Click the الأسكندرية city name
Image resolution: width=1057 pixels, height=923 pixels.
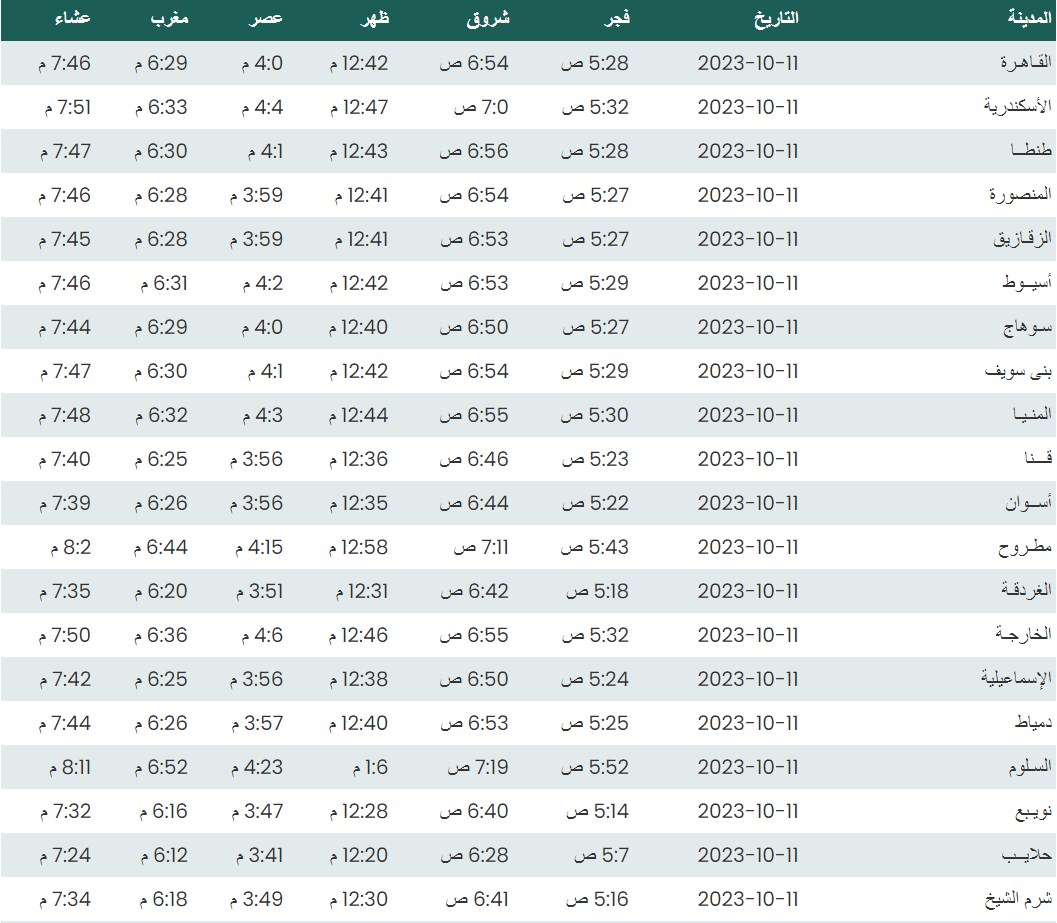(x=1015, y=108)
